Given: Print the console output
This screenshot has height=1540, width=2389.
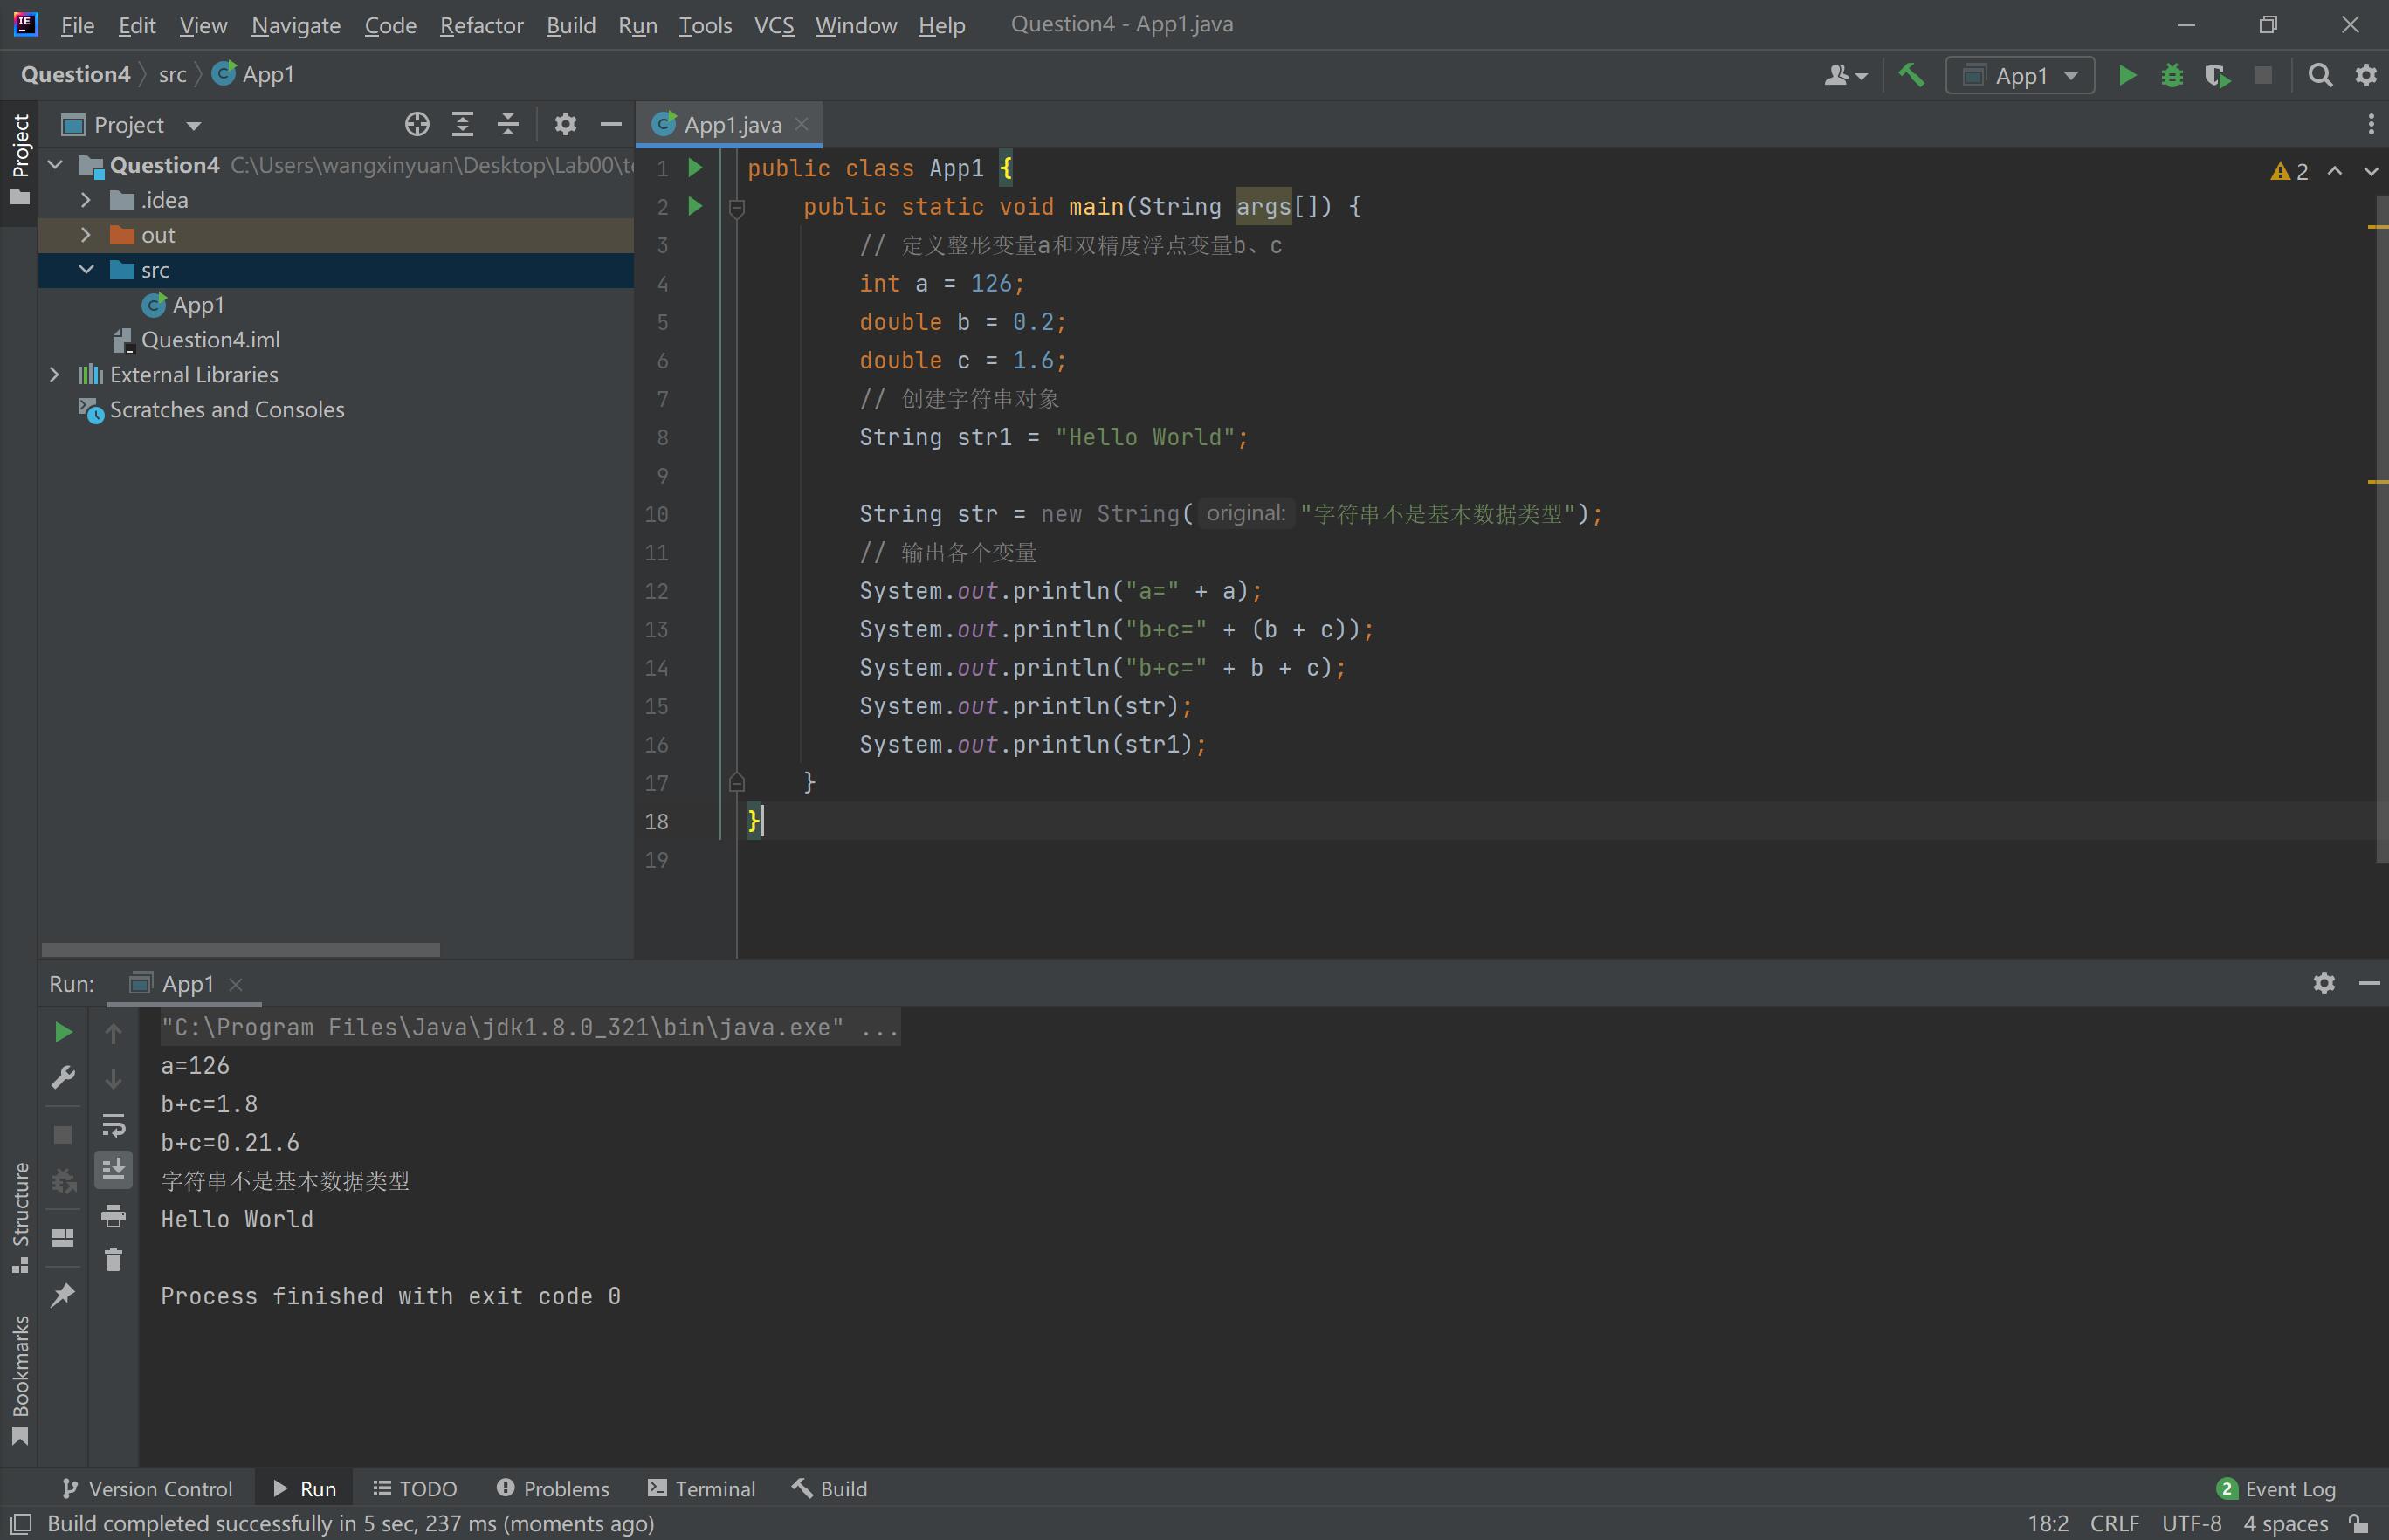Looking at the screenshot, I should point(114,1215).
